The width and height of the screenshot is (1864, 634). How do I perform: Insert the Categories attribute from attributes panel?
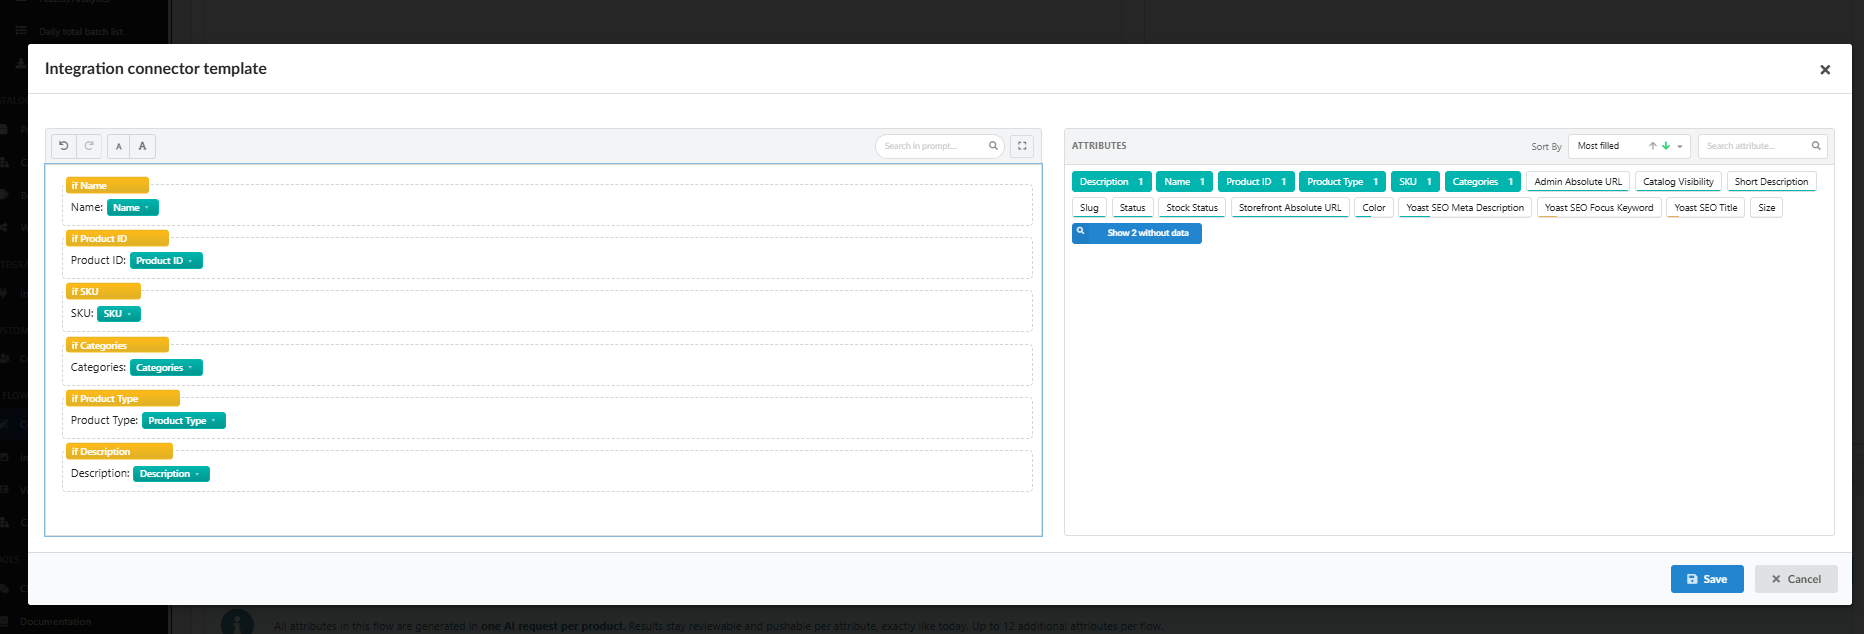1482,182
